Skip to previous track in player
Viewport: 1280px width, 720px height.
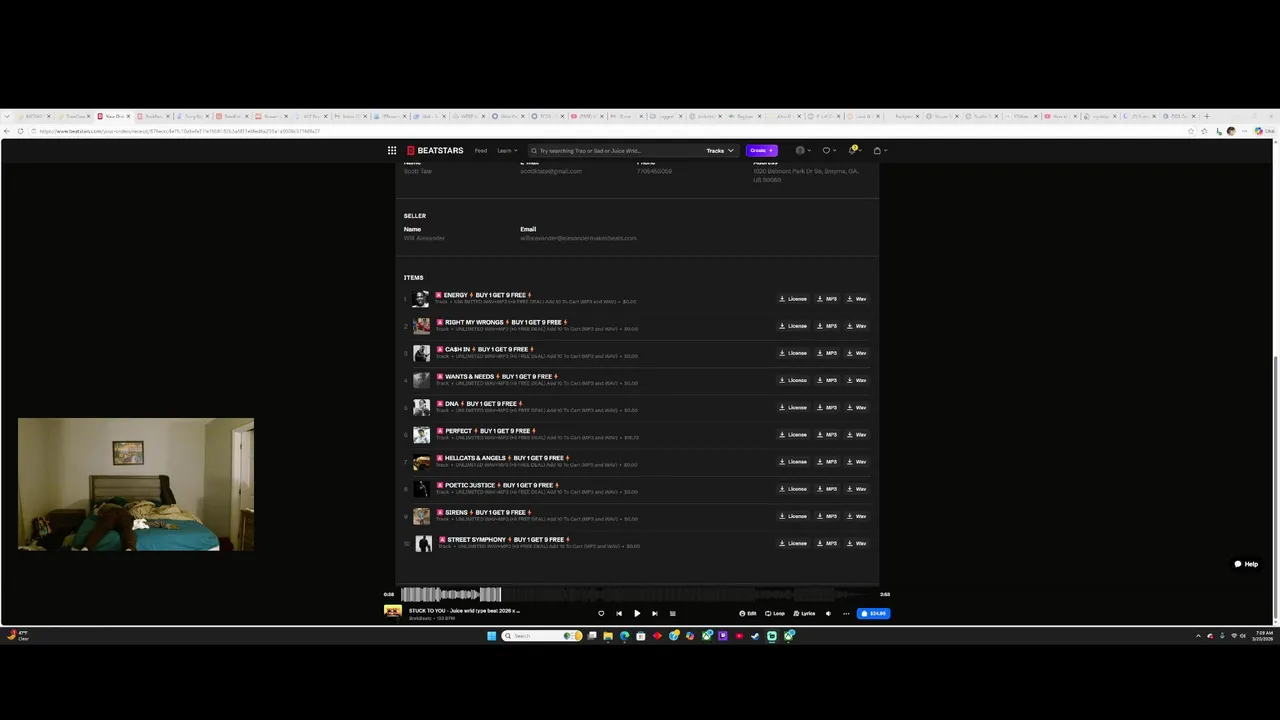pos(619,613)
